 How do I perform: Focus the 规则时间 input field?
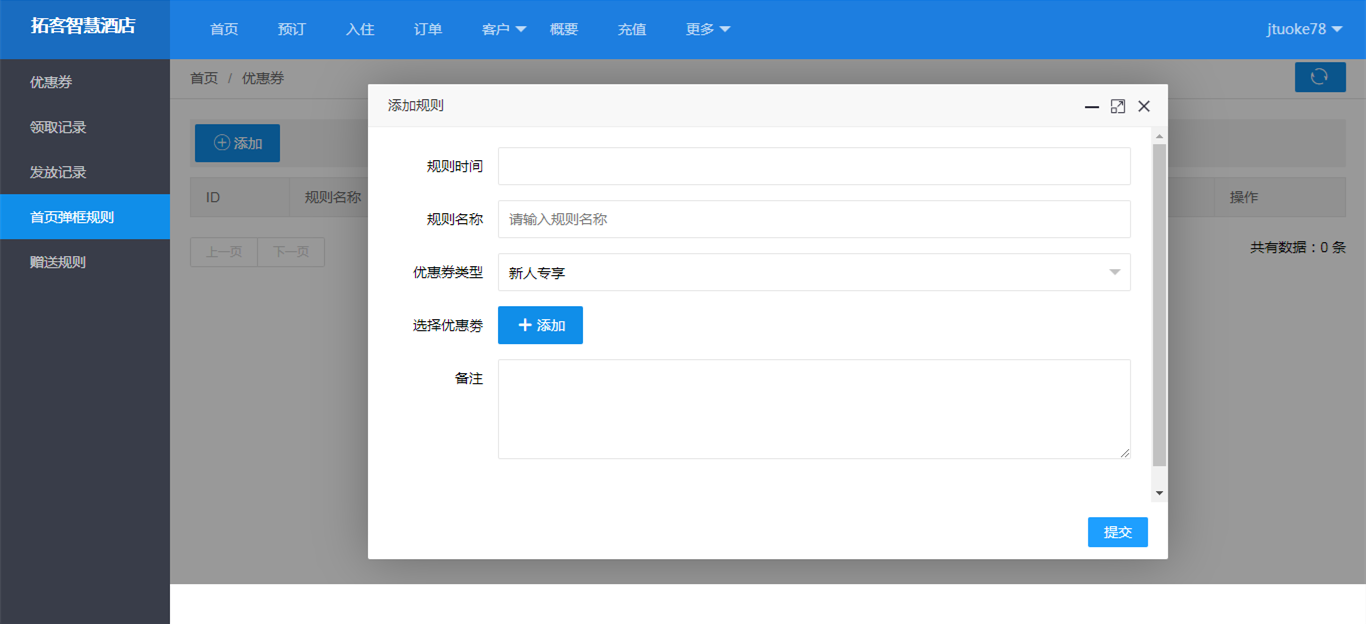[814, 166]
